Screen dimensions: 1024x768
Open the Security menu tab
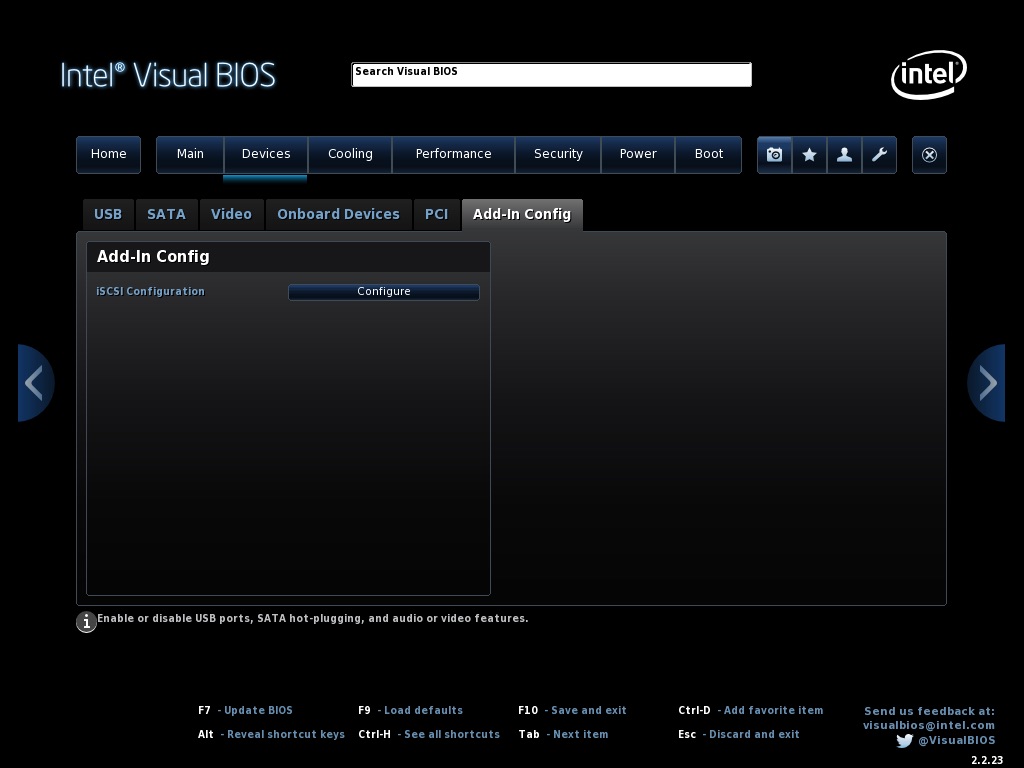(558, 154)
